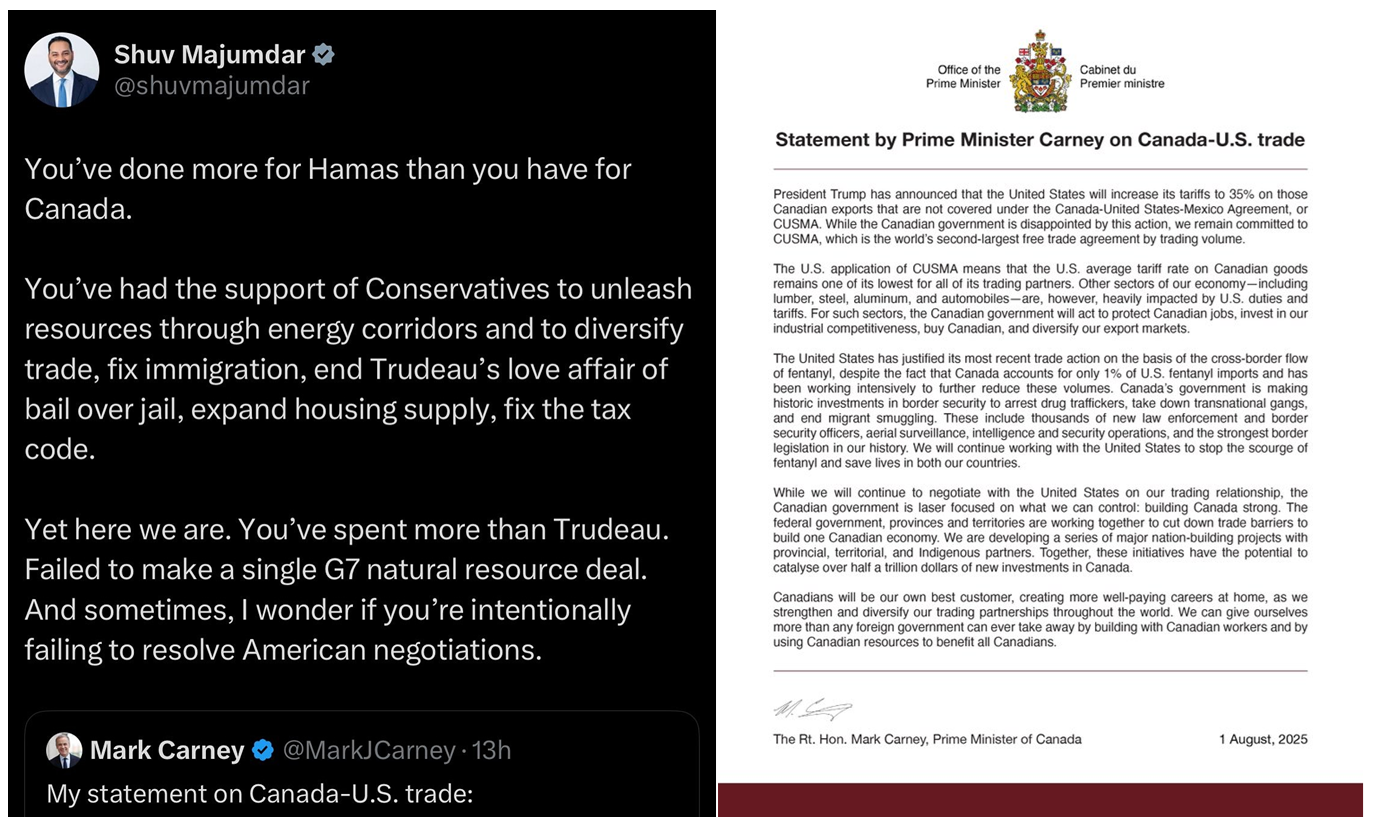This screenshot has height=828, width=1385.
Task: Click the paragraph starting 'President Trump has announced'
Action: coord(1040,217)
